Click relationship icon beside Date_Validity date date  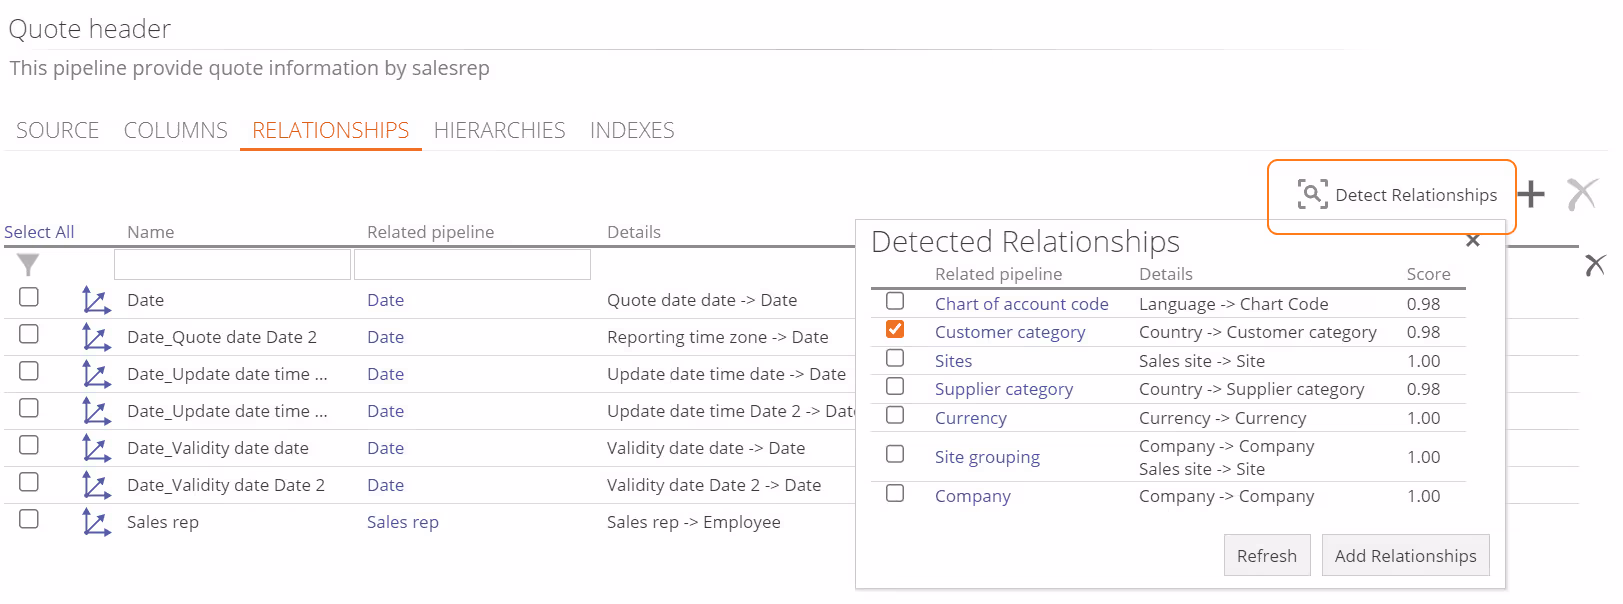click(96, 448)
